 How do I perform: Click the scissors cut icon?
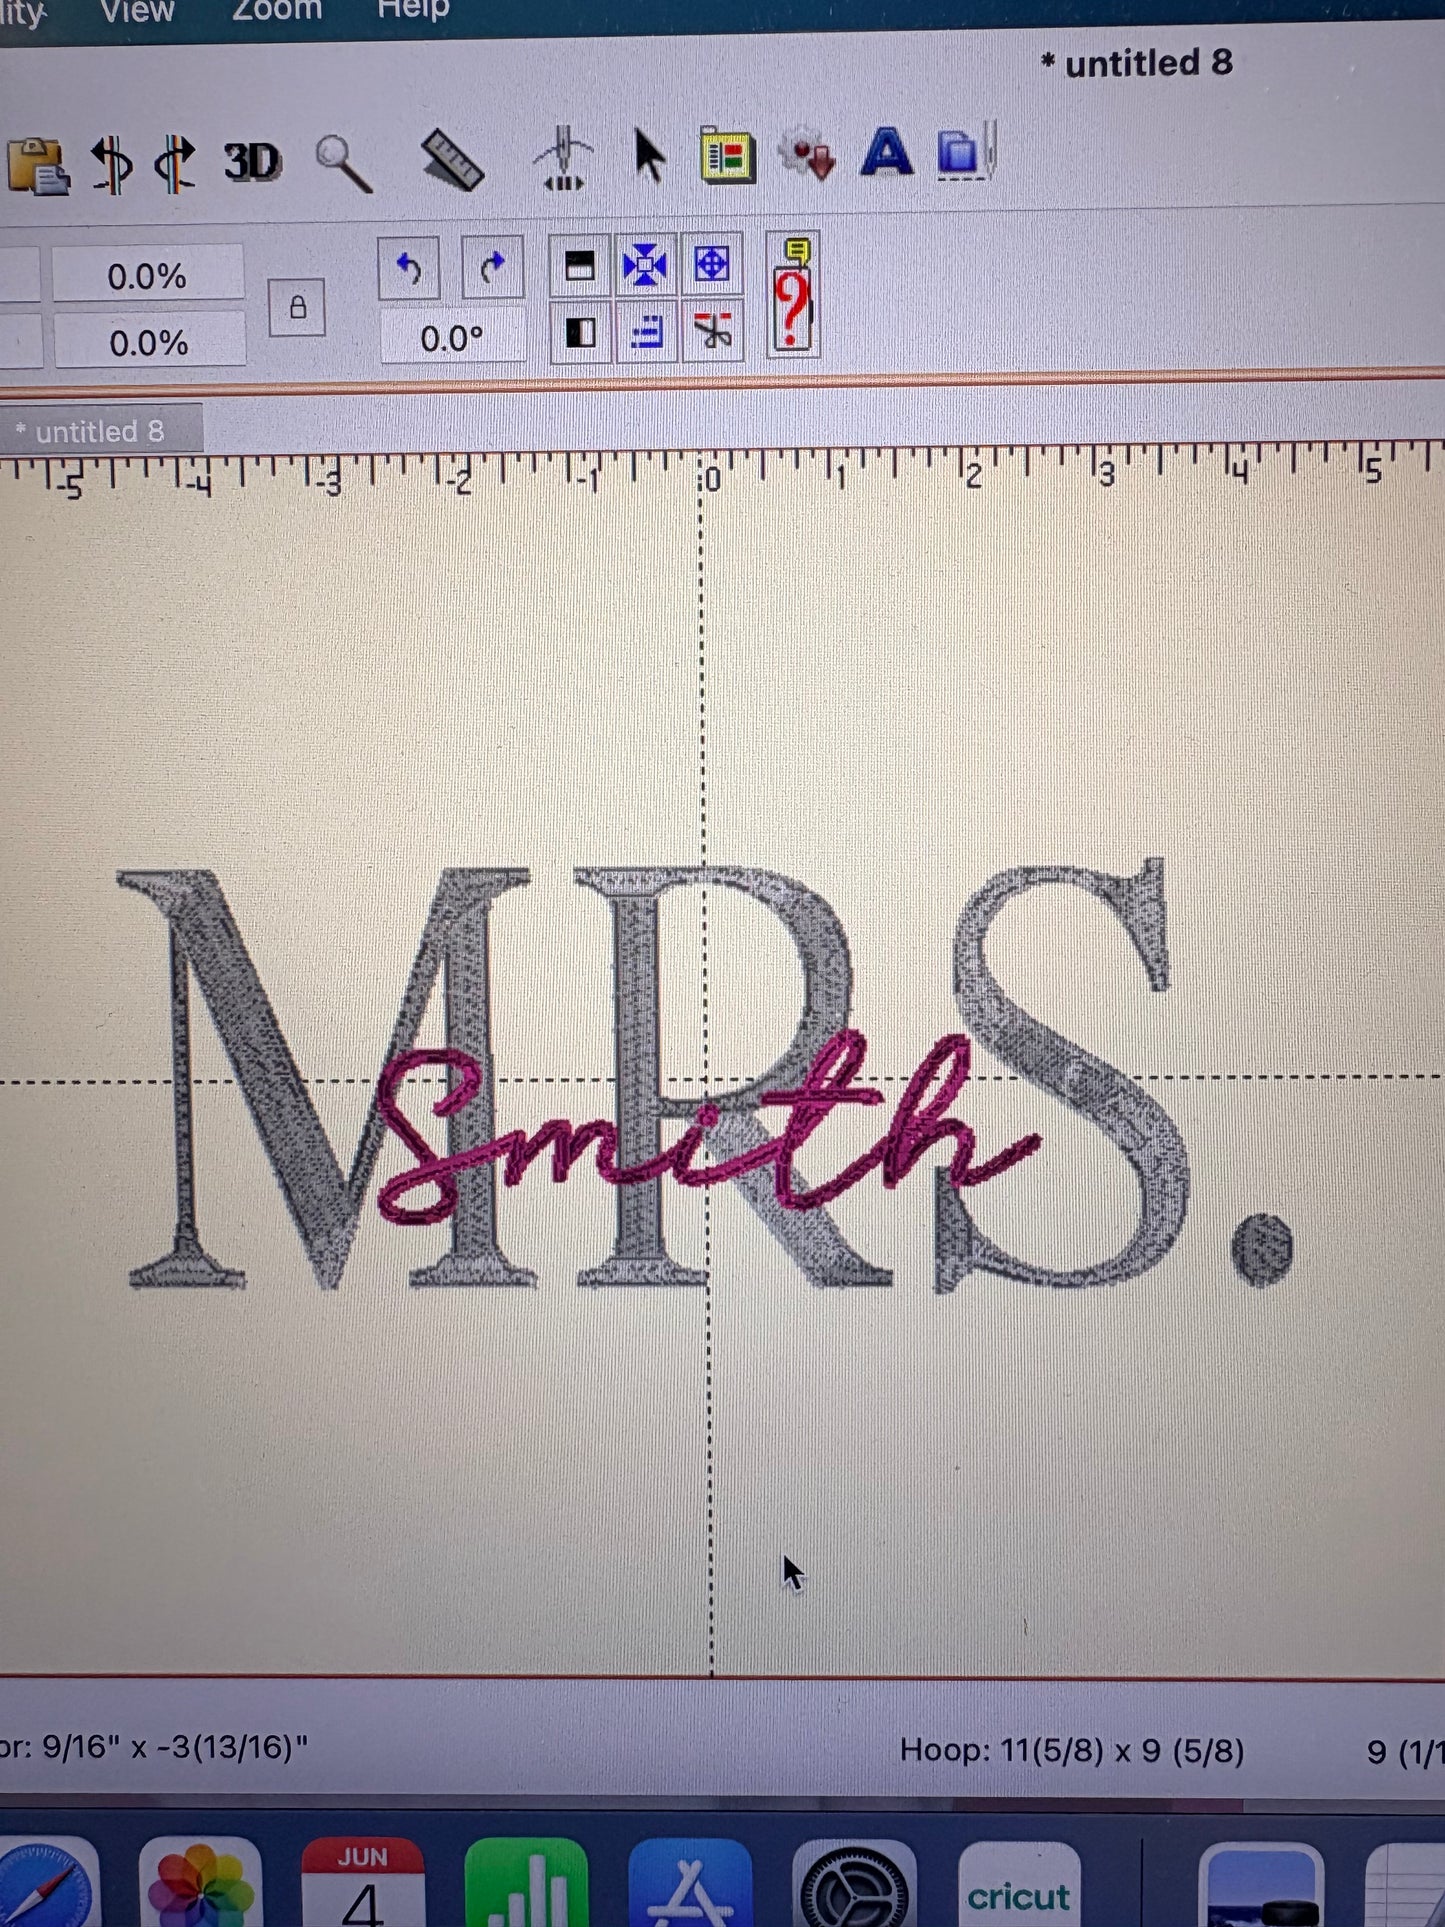click(x=711, y=330)
